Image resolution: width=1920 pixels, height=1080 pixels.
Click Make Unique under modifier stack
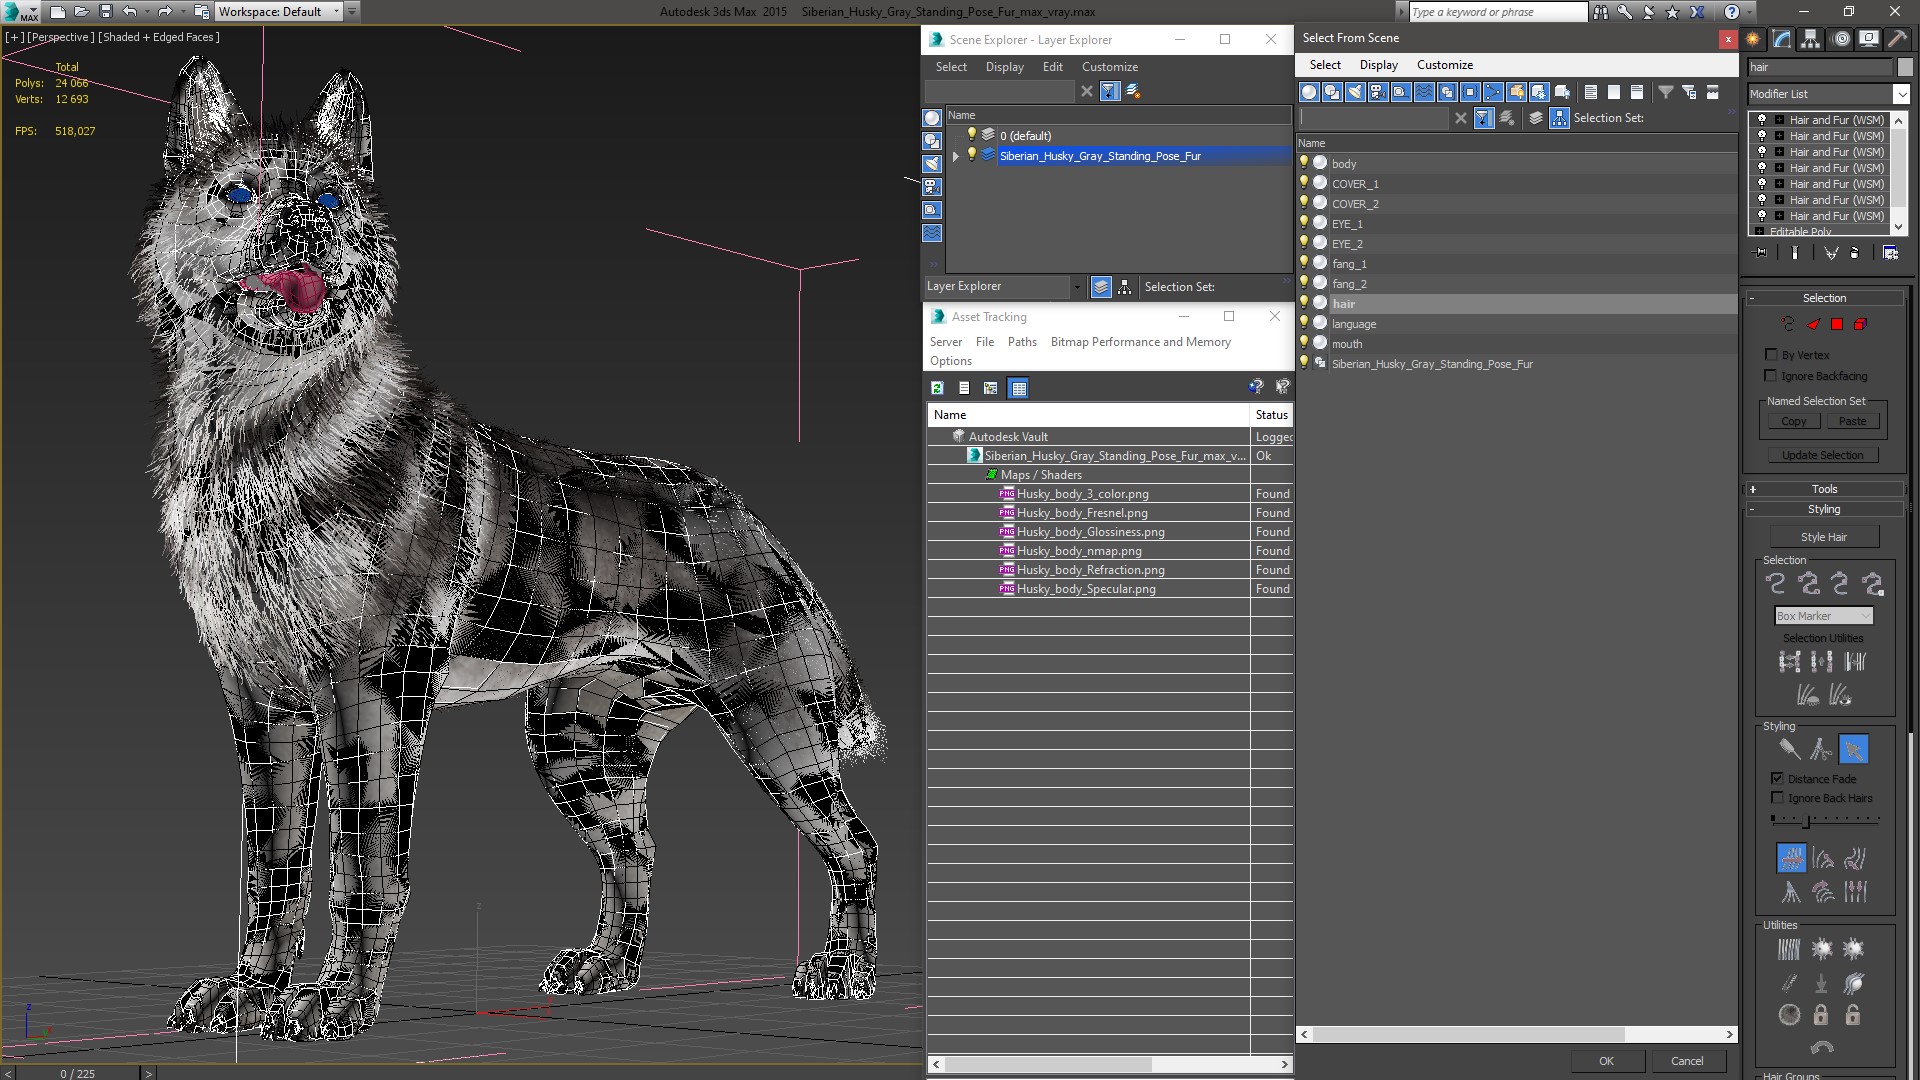(x=1830, y=253)
